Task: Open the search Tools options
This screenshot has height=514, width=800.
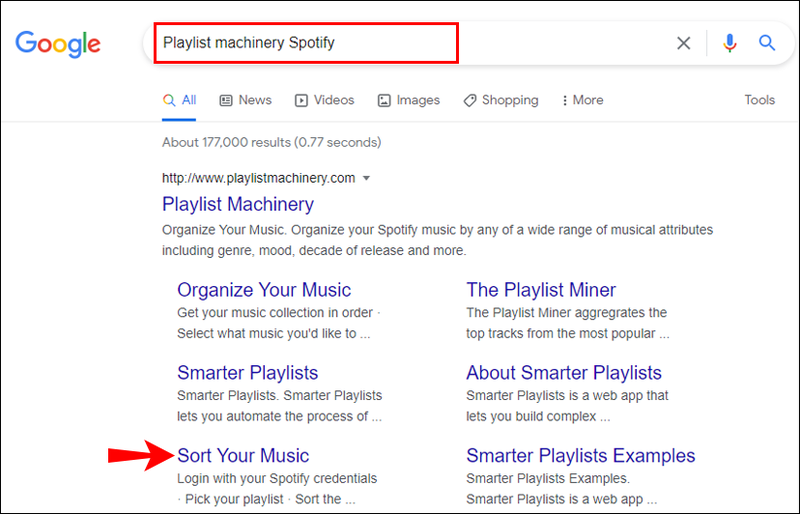Action: [759, 100]
